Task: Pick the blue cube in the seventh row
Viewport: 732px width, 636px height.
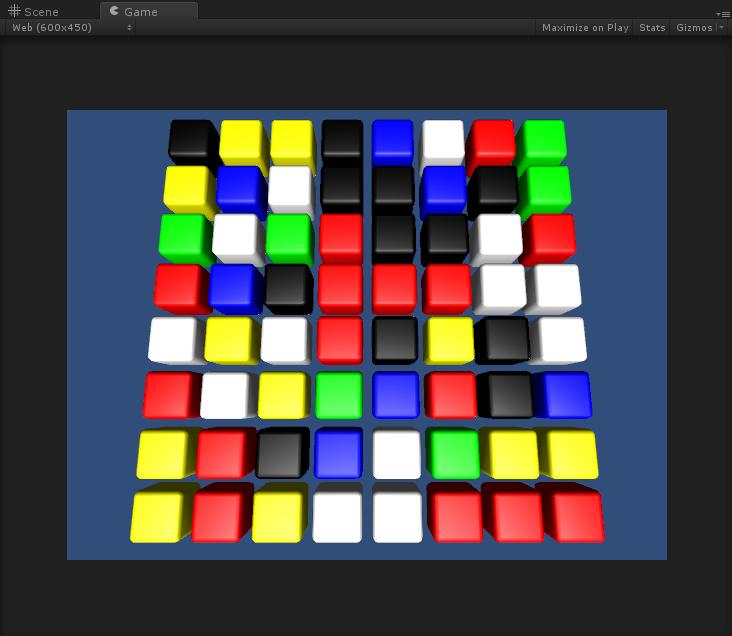Action: tap(338, 453)
